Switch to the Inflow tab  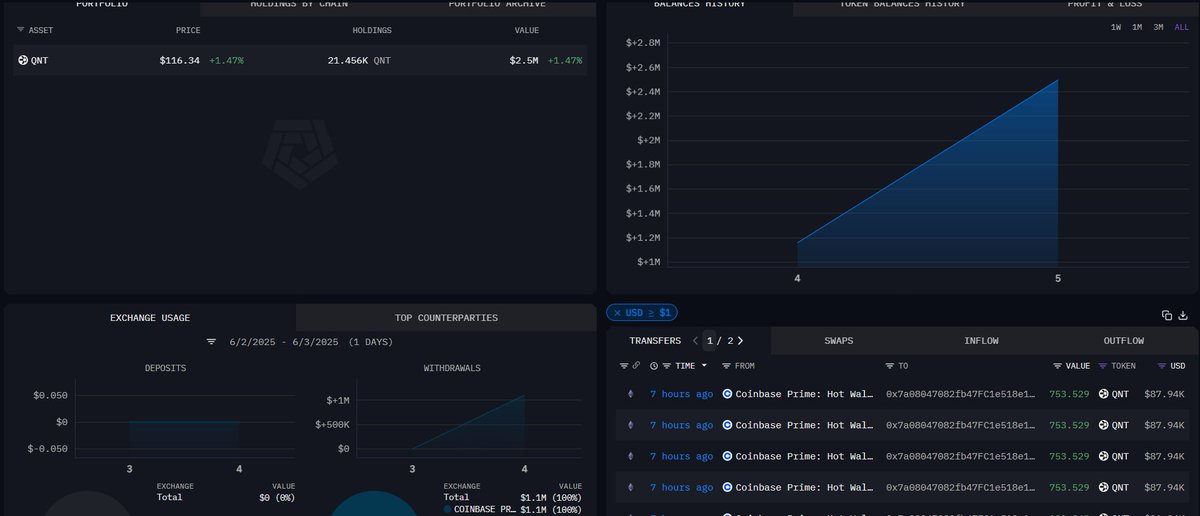pos(981,341)
